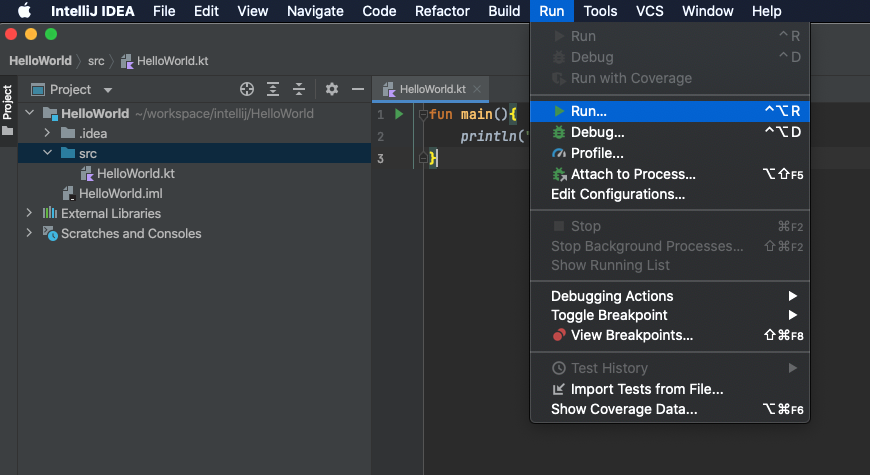
Task: Click the Debugging Actions submenu arrow
Action: point(793,296)
